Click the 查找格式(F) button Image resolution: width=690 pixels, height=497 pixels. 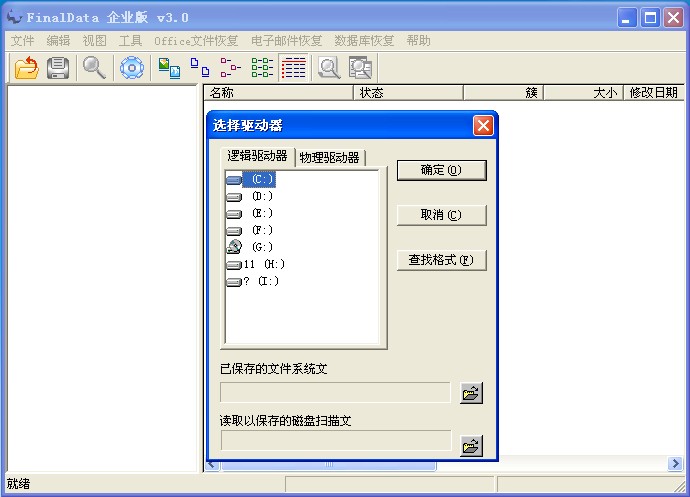pos(441,260)
